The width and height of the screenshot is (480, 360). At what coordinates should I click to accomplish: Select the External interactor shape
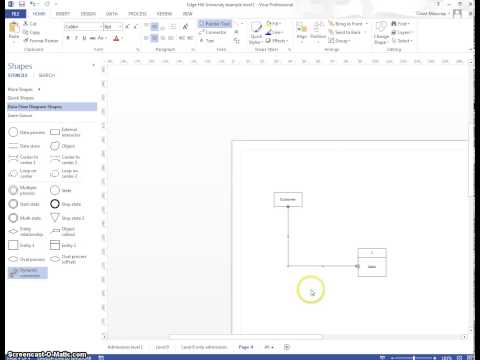(65, 132)
